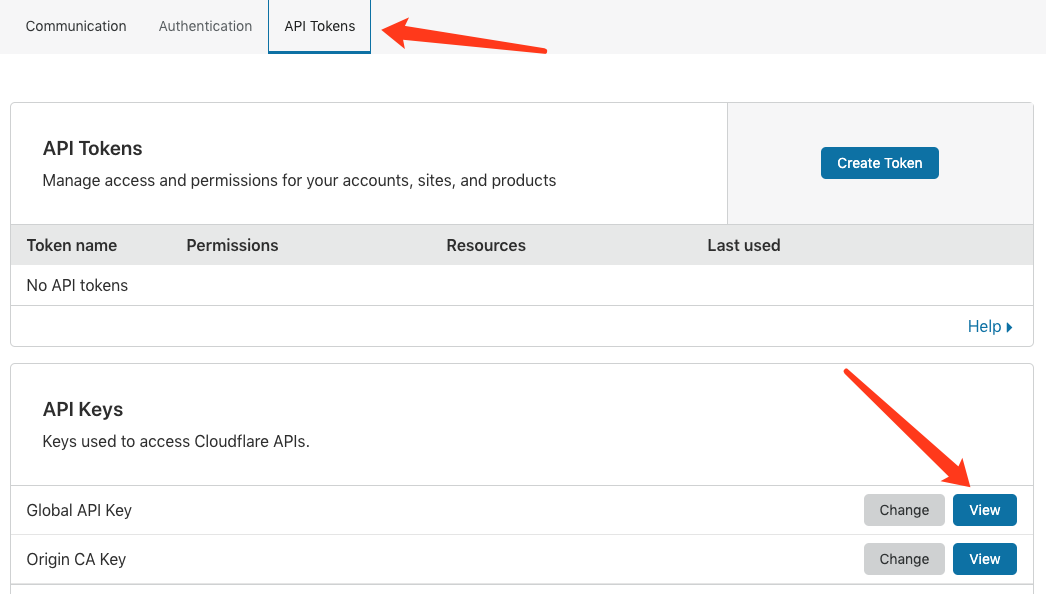This screenshot has height=594, width=1046.
Task: Click the Help arrow icon
Action: [1009, 327]
